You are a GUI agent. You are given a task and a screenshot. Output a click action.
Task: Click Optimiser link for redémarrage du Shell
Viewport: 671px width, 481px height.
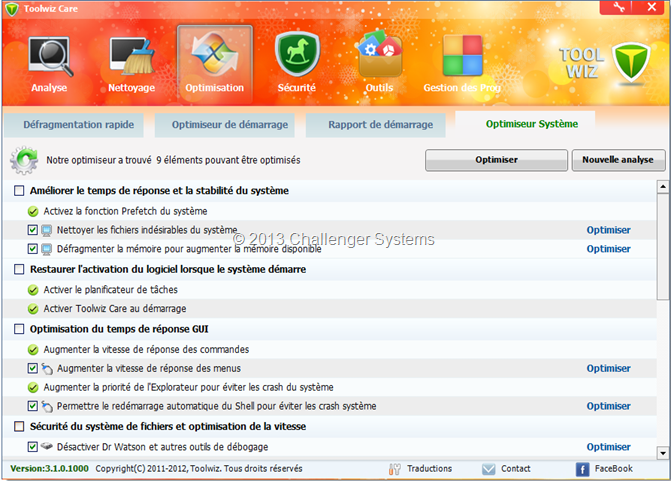coord(609,406)
